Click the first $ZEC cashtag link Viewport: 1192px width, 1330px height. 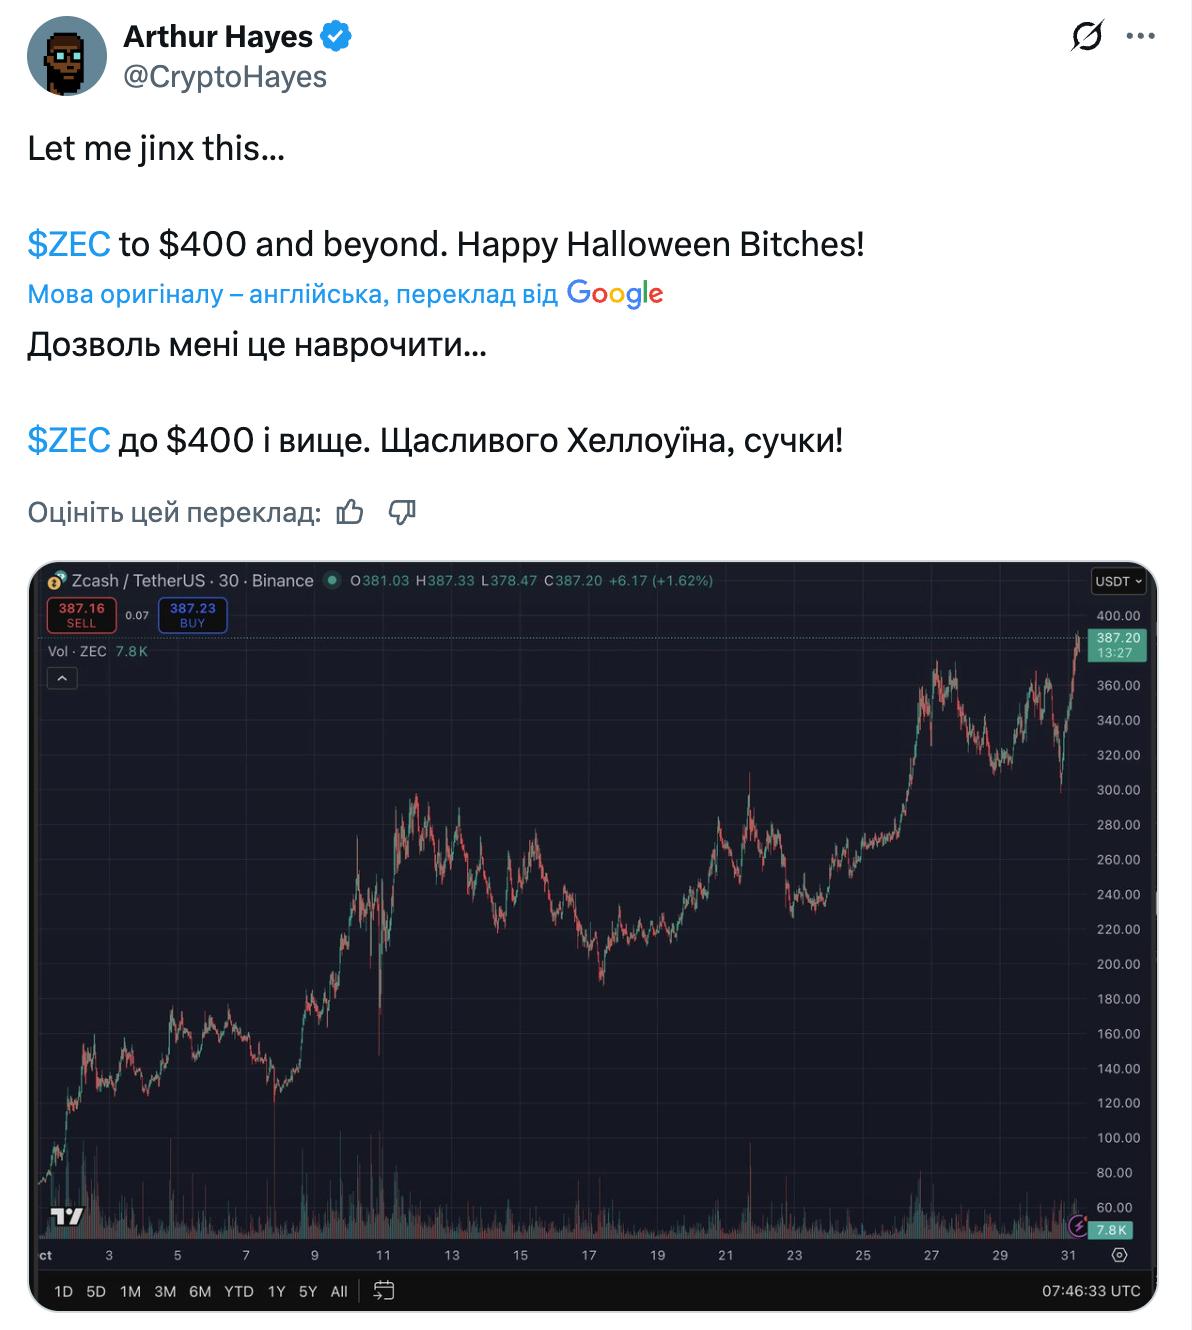[x=69, y=244]
